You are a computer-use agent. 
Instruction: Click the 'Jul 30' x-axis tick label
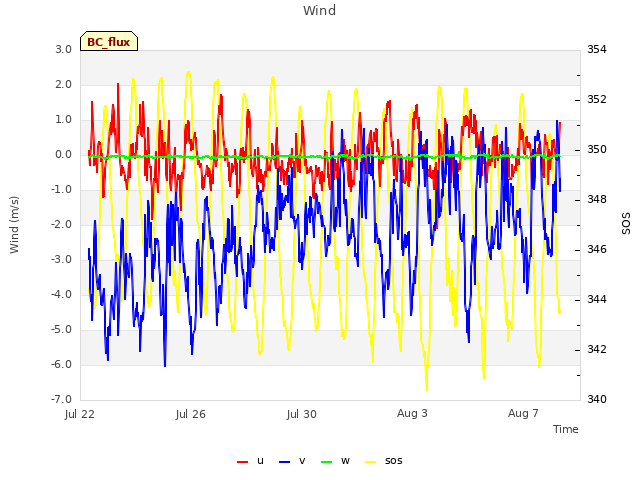tap(302, 414)
